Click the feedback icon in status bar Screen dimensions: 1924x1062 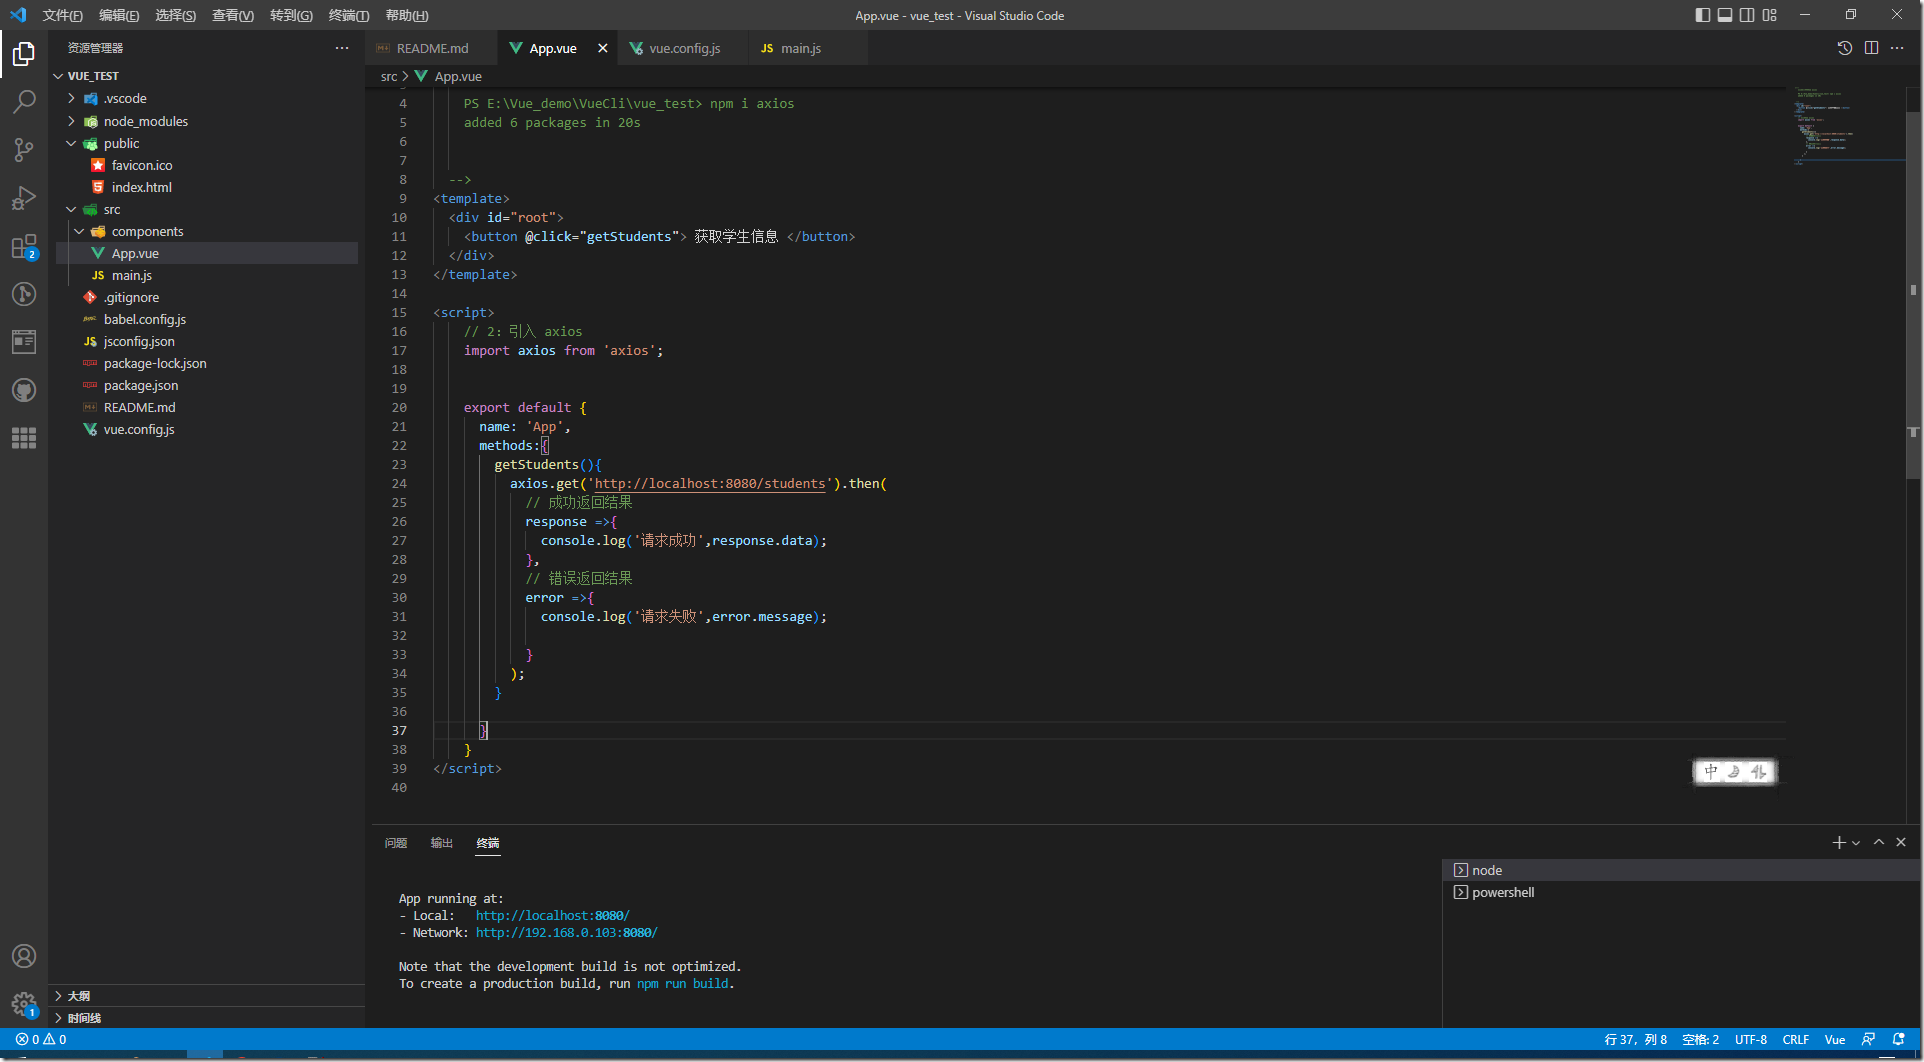tap(1868, 1040)
